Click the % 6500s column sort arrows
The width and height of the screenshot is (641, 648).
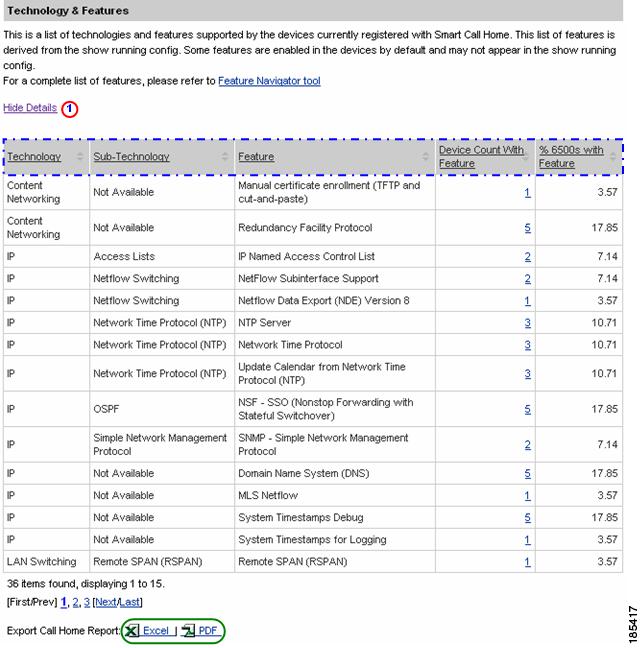pos(613,157)
